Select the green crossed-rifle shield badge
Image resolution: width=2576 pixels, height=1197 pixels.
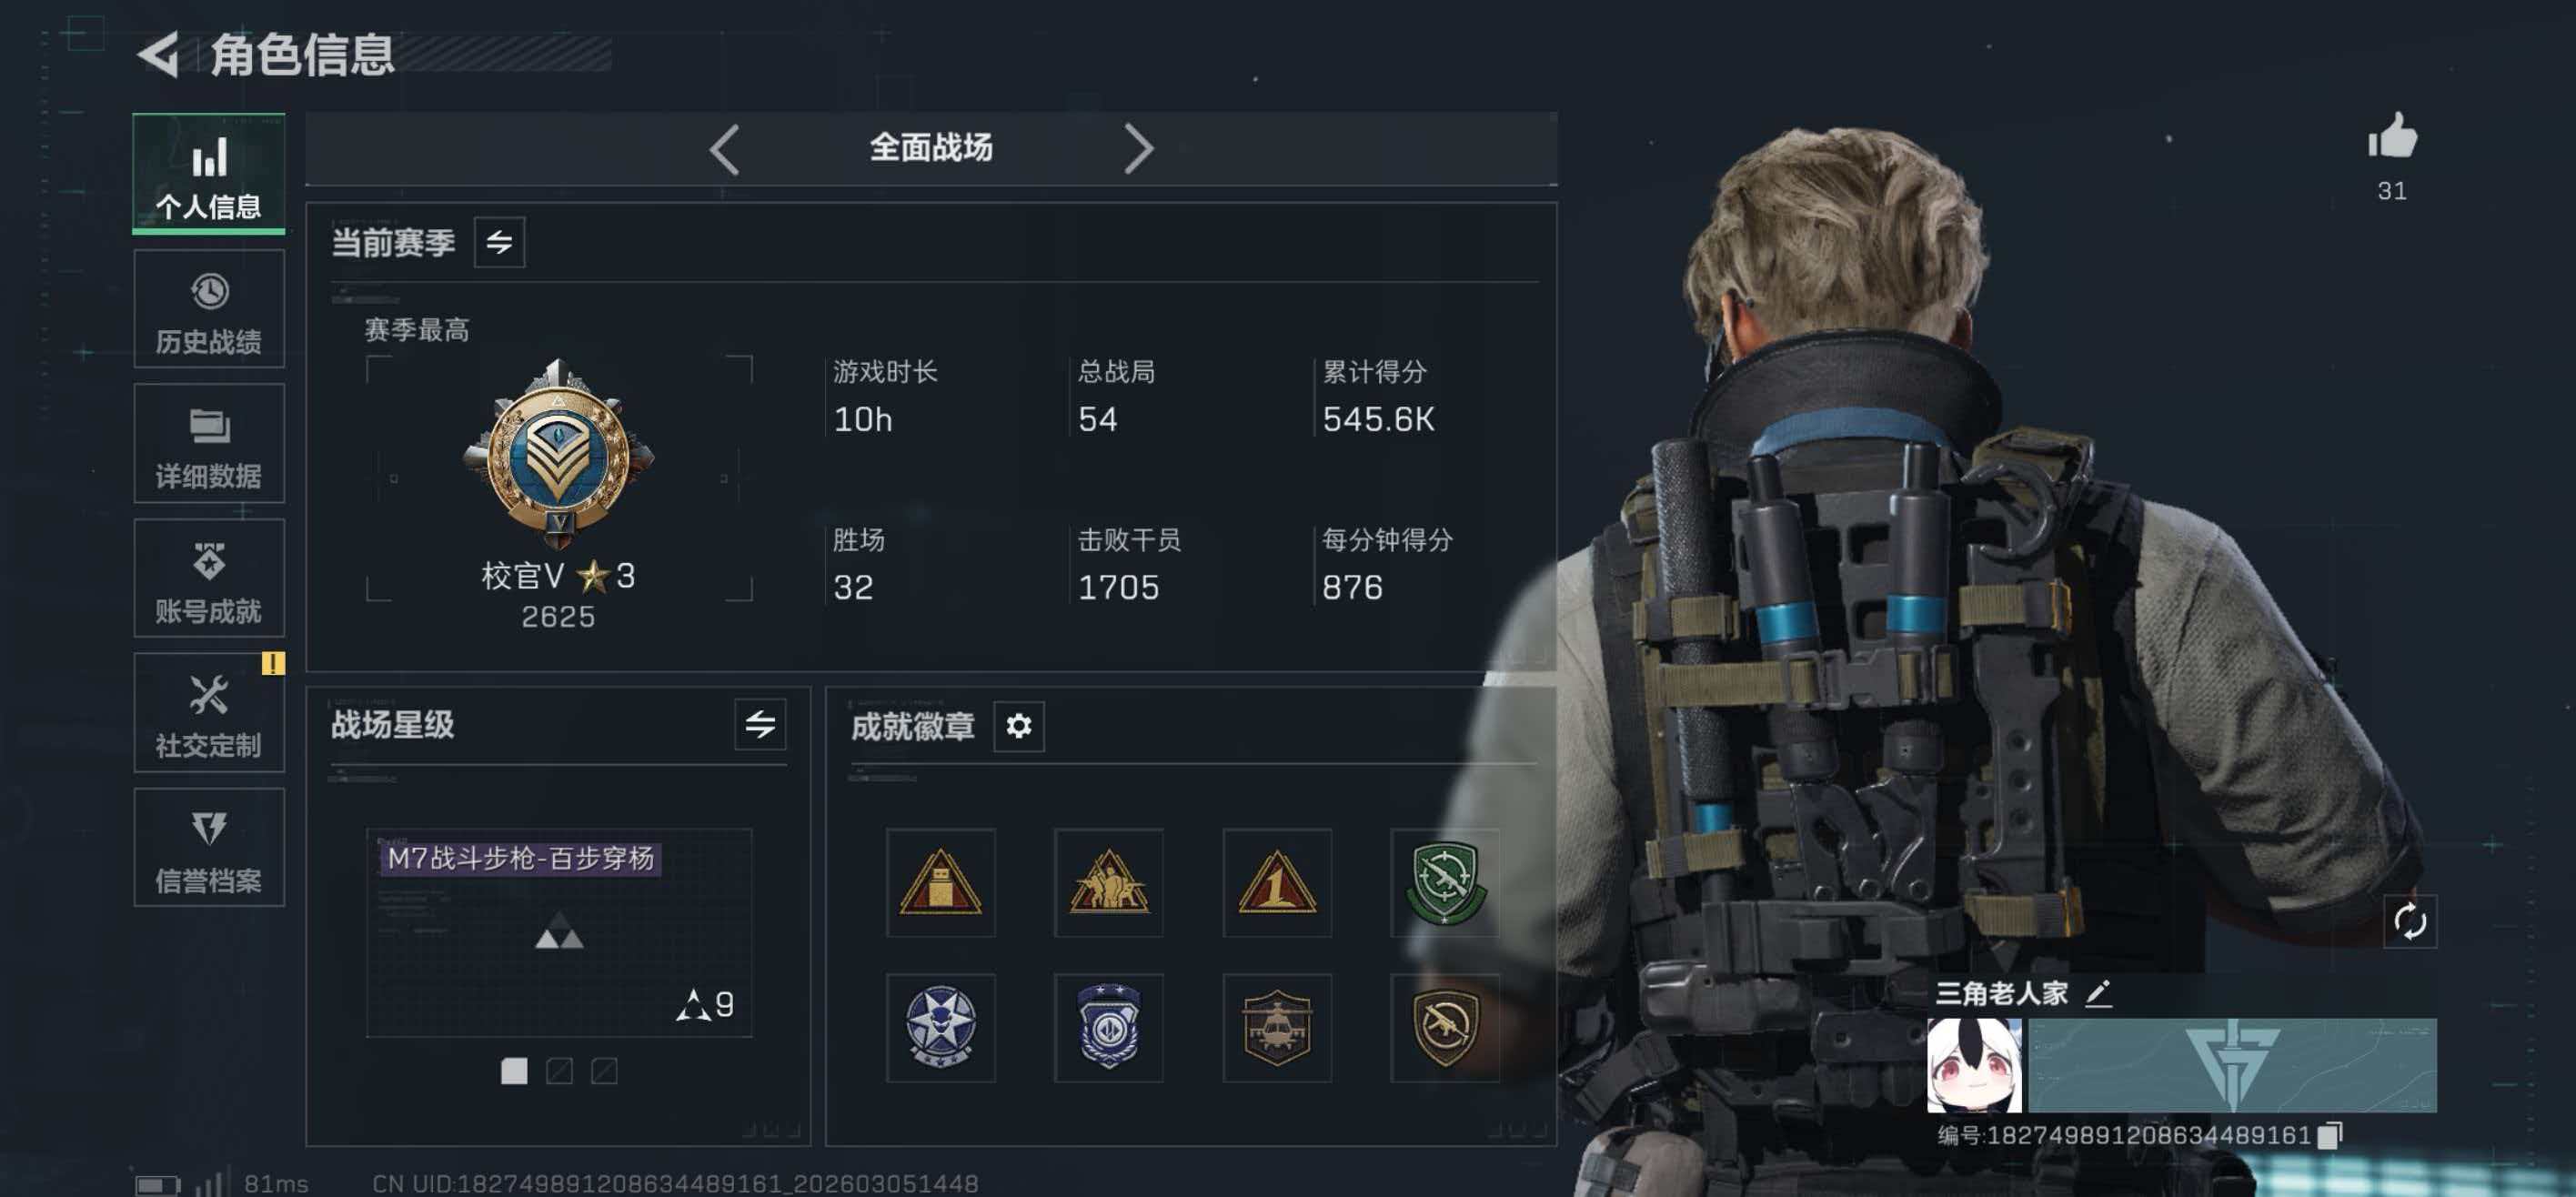(x=1444, y=882)
